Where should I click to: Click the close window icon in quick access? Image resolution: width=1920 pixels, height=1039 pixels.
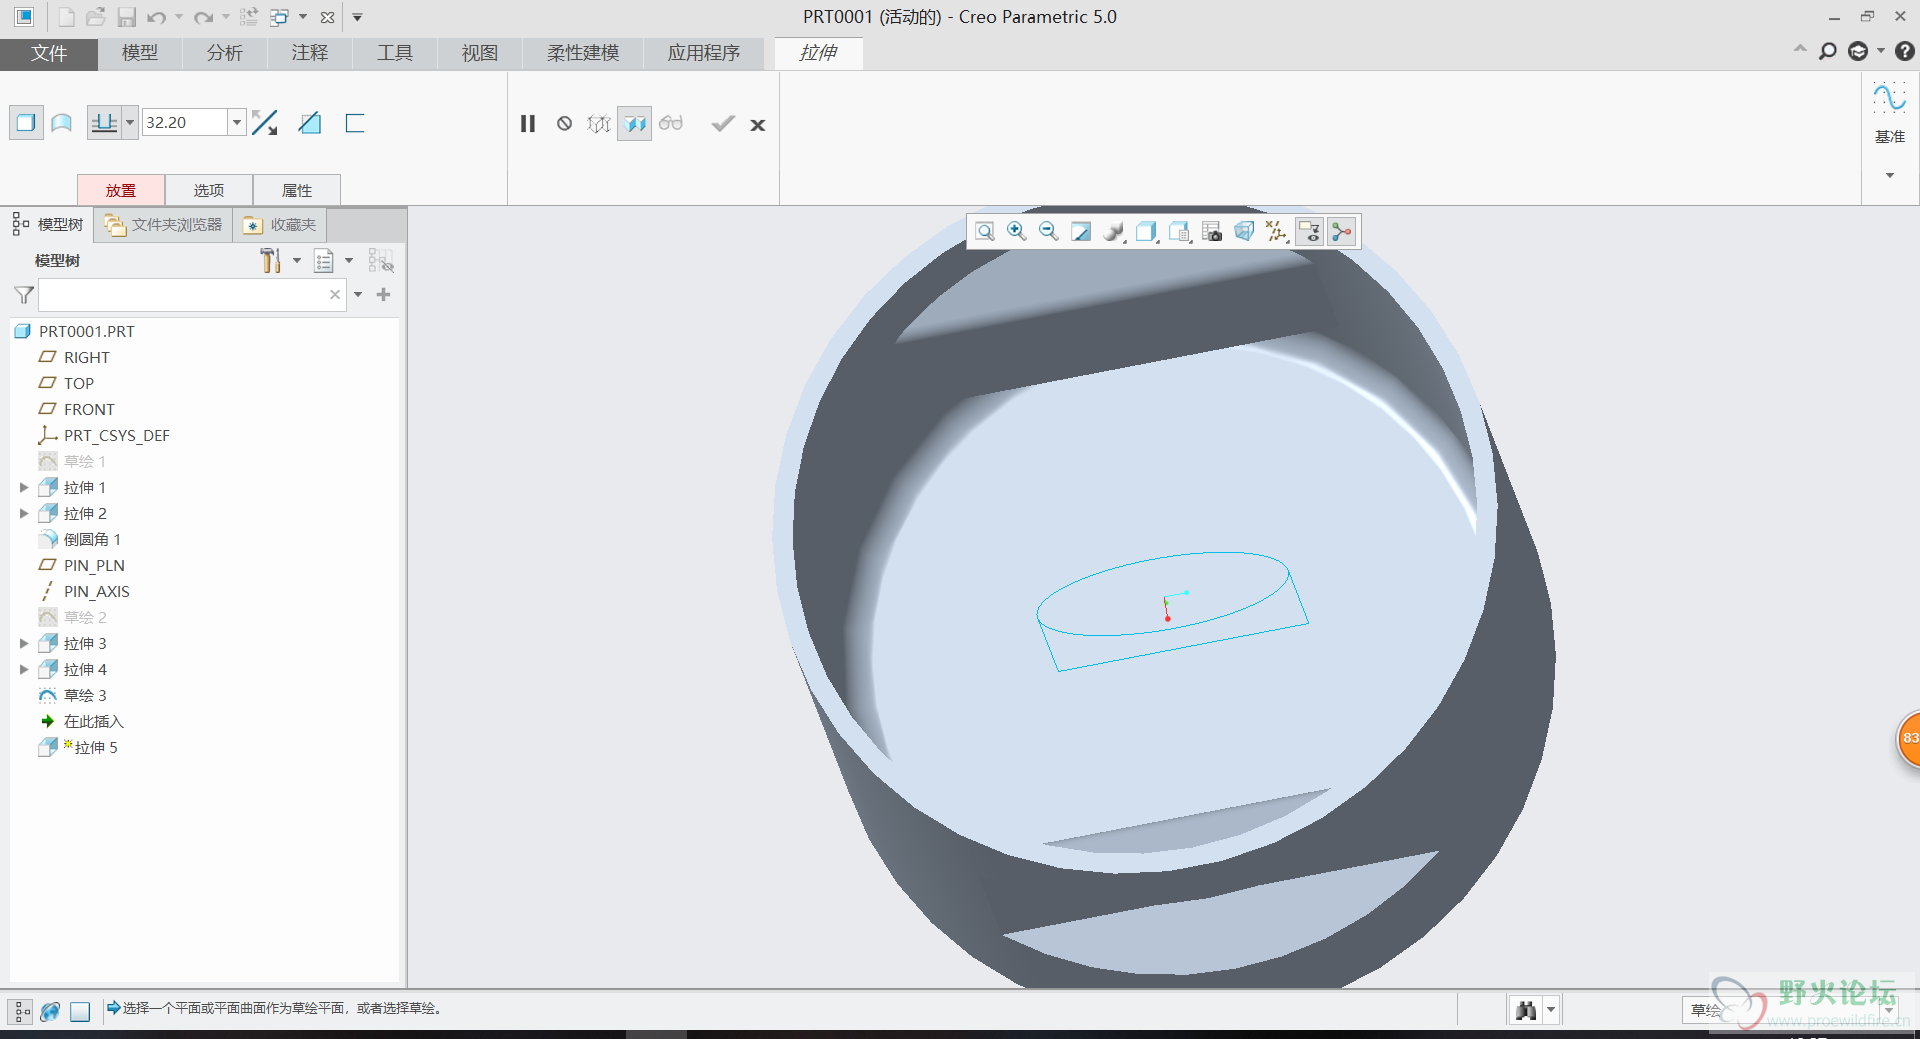pos(327,17)
